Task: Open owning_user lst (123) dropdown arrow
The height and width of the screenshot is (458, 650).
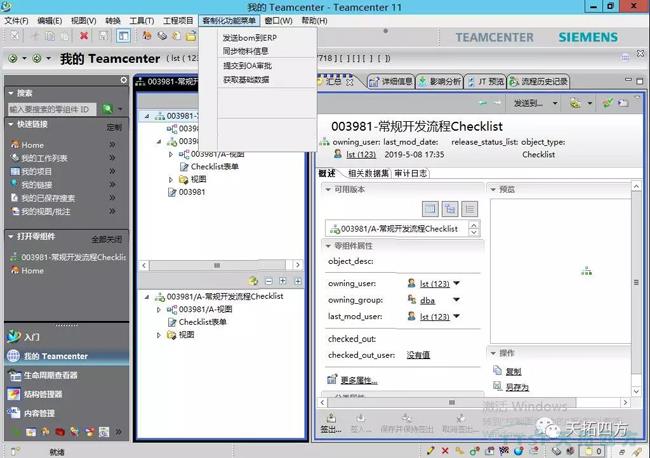Action: pos(456,283)
